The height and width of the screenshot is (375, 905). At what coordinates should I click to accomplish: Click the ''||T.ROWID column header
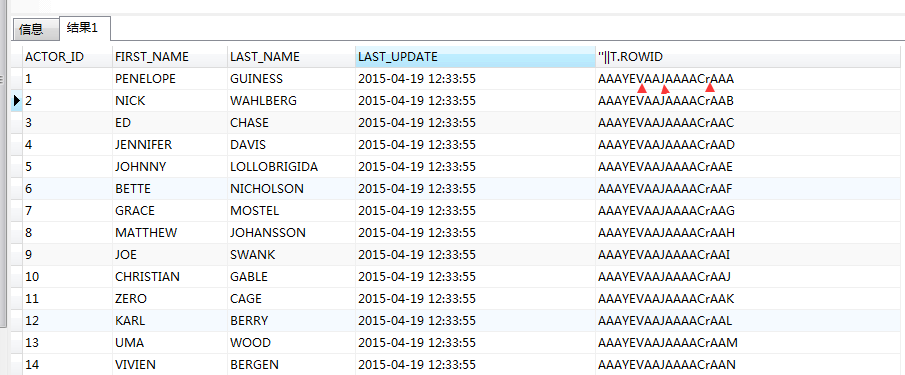click(750, 57)
